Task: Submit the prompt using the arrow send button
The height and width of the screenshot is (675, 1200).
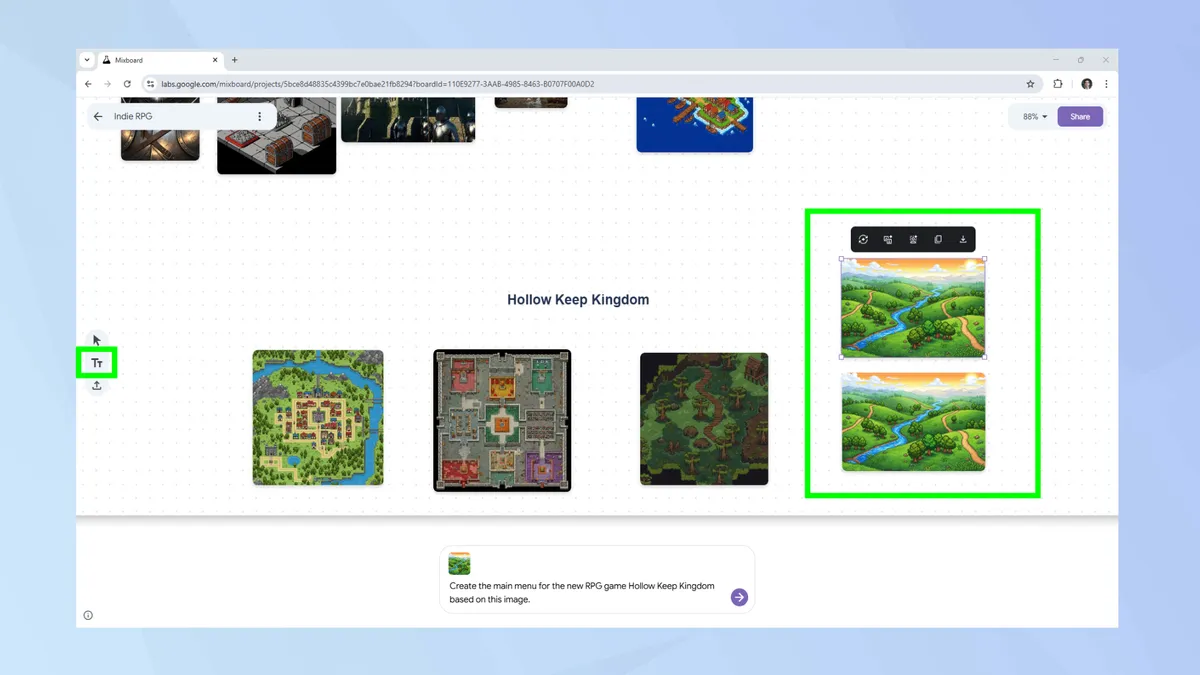Action: pyautogui.click(x=738, y=597)
